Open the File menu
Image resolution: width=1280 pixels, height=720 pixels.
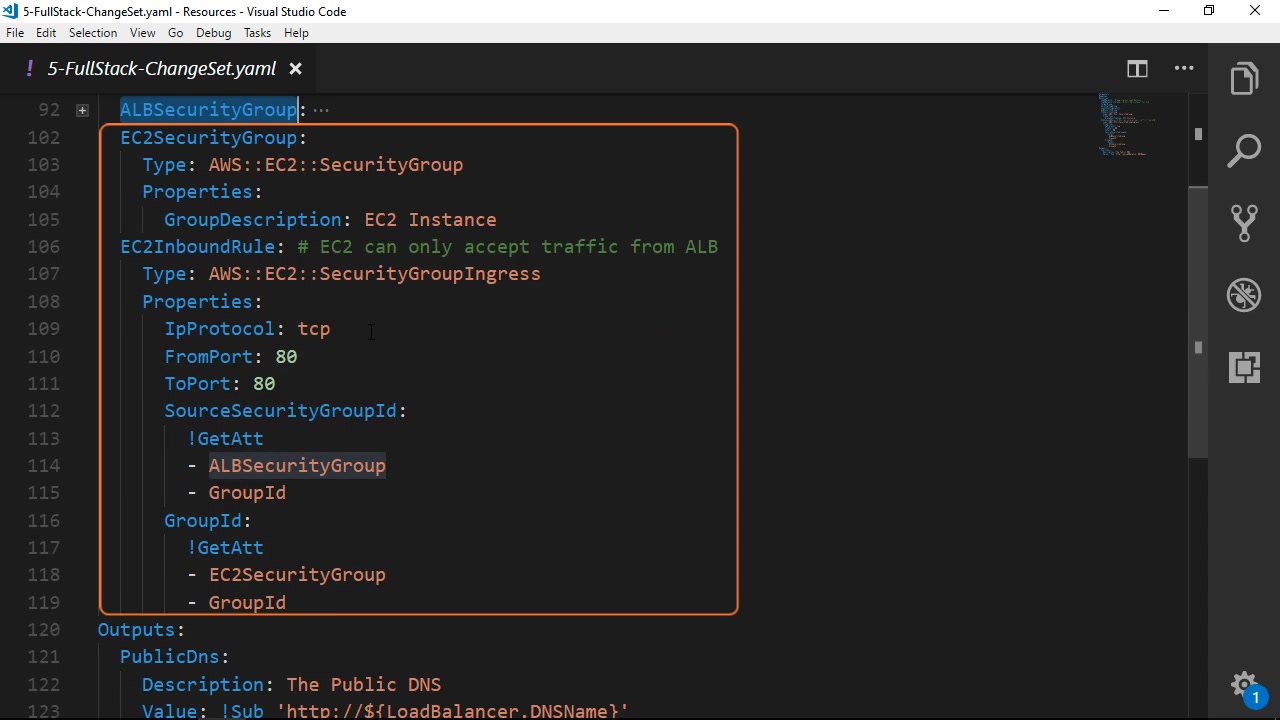point(15,33)
